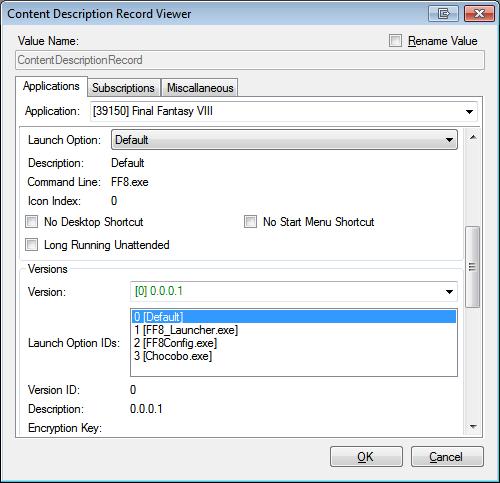Switch to the Subscriptions tab
The image size is (500, 483).
pos(123,88)
